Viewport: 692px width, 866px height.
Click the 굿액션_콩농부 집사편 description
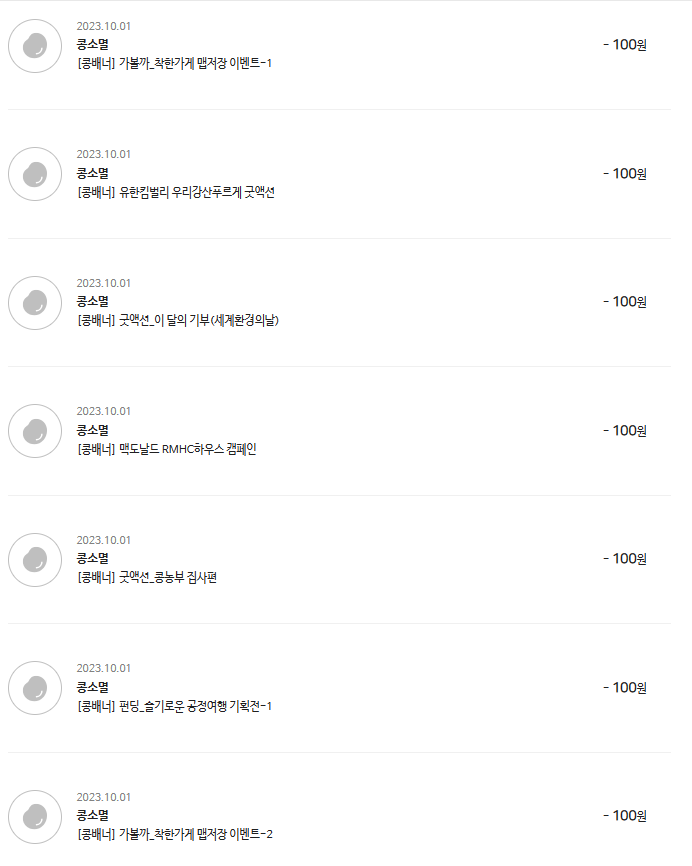tap(146, 578)
